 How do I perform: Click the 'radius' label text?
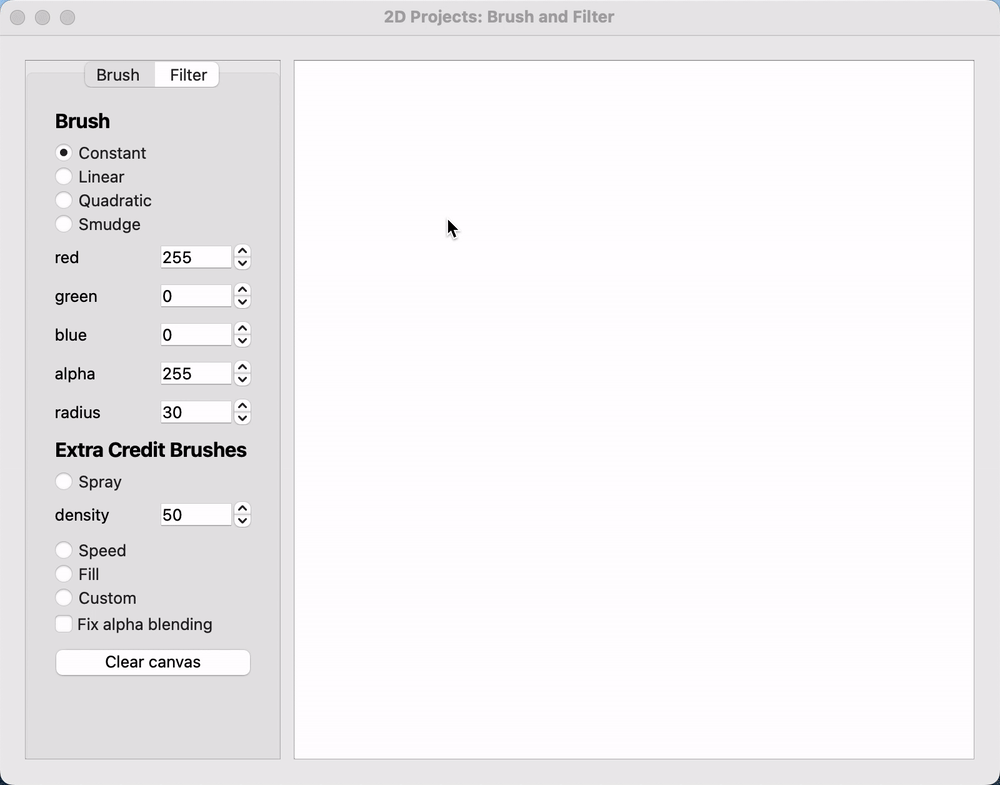(77, 413)
